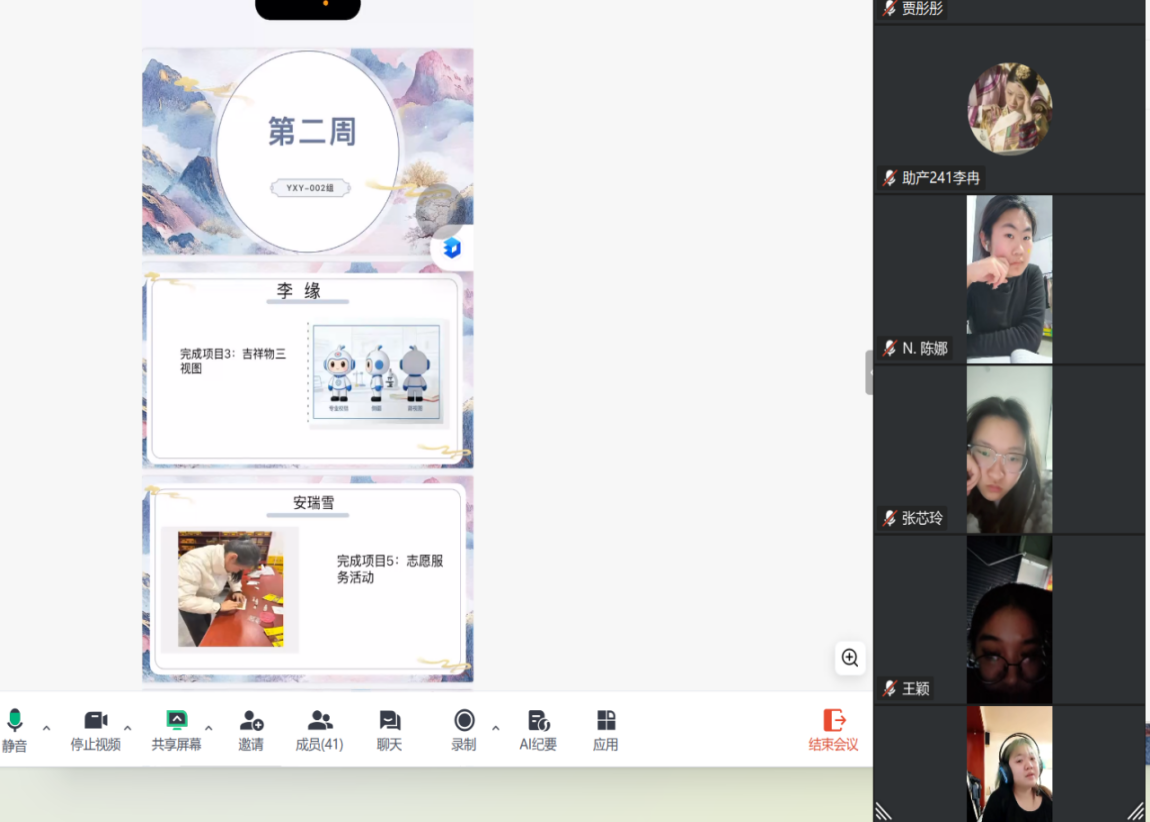The width and height of the screenshot is (1150, 822).
Task: Expand audio options arrow beside 静音
Action: [x=46, y=728]
